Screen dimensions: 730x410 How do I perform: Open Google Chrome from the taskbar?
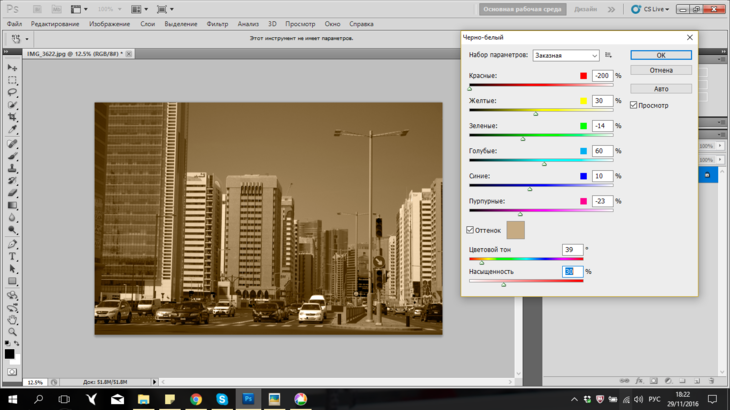pos(196,399)
